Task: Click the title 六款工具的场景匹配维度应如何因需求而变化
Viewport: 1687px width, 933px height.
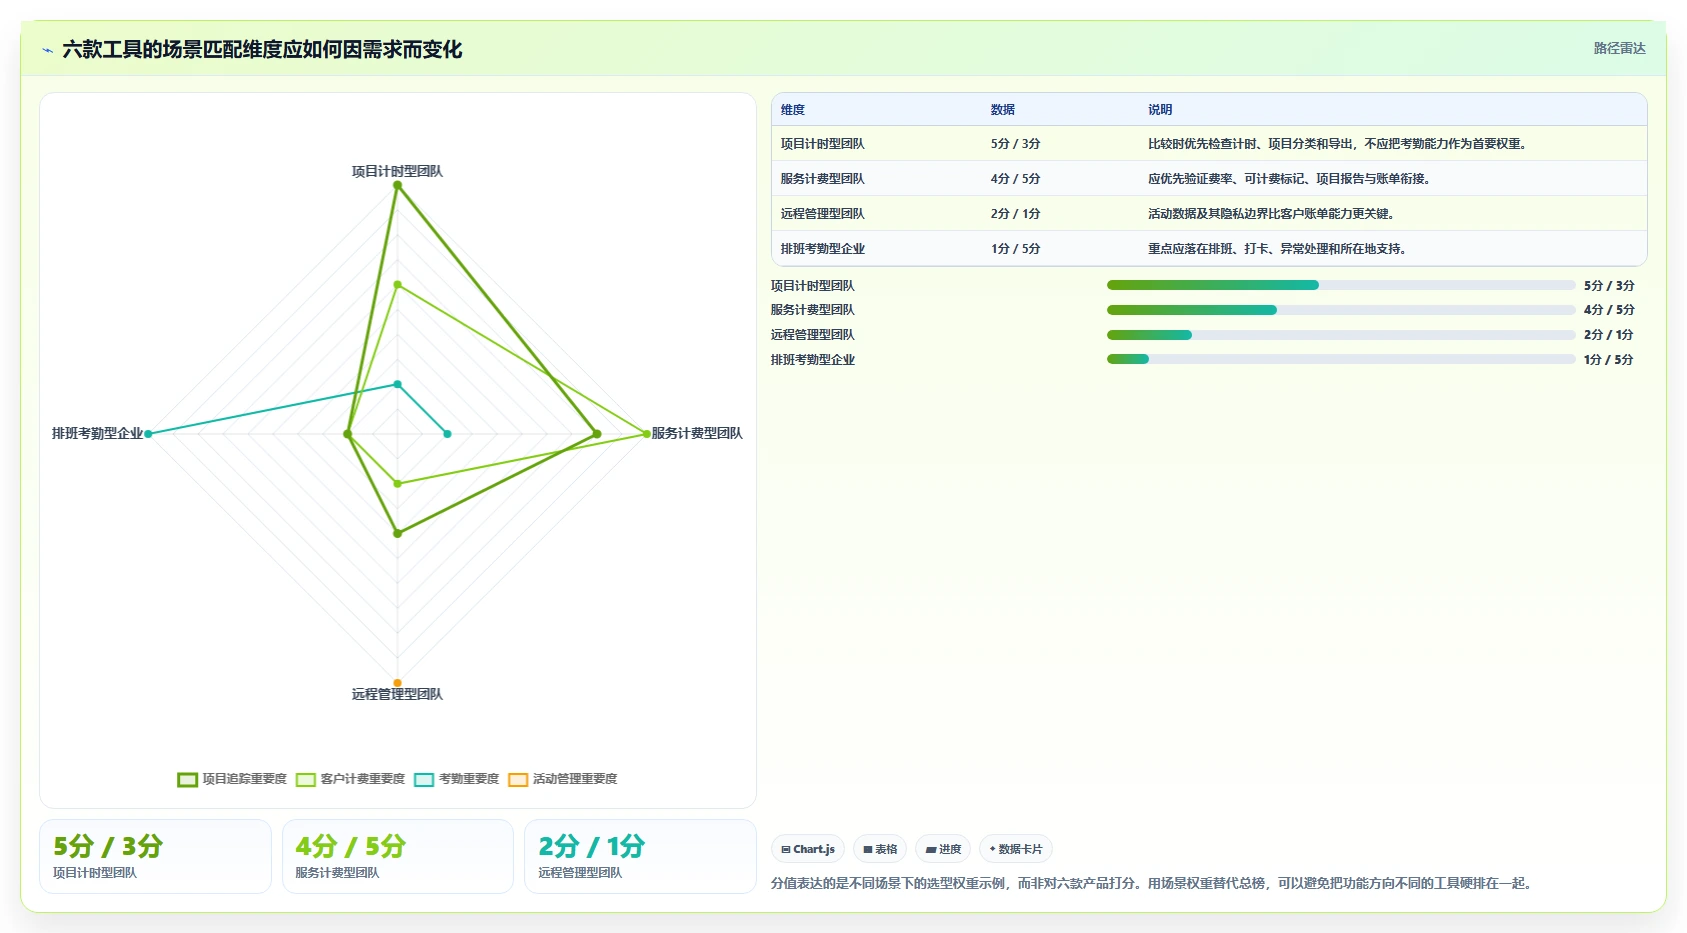Action: [x=262, y=49]
